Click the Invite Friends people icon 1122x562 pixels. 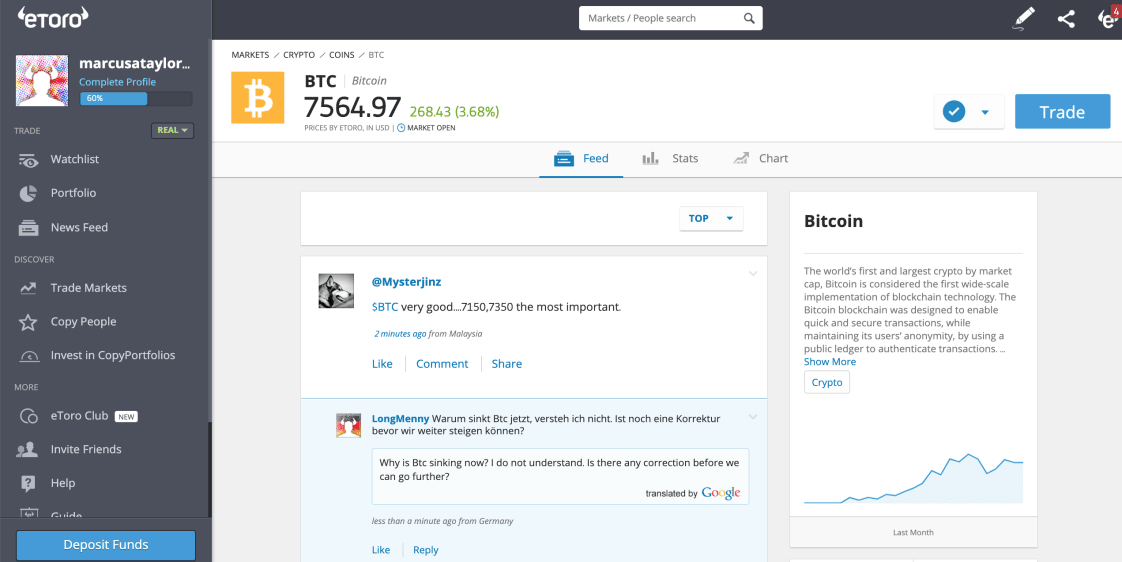(x=27, y=450)
